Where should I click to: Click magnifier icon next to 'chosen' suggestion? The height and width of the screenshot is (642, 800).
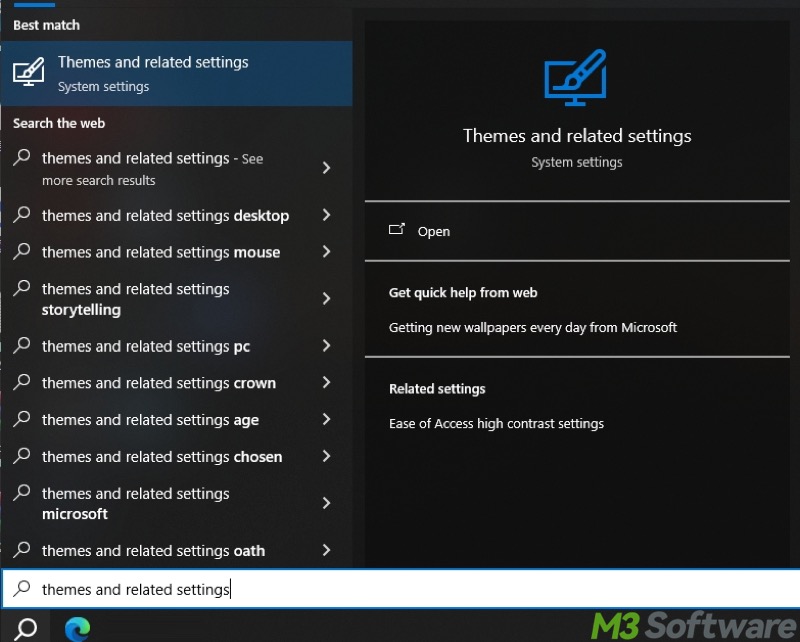[22, 455]
